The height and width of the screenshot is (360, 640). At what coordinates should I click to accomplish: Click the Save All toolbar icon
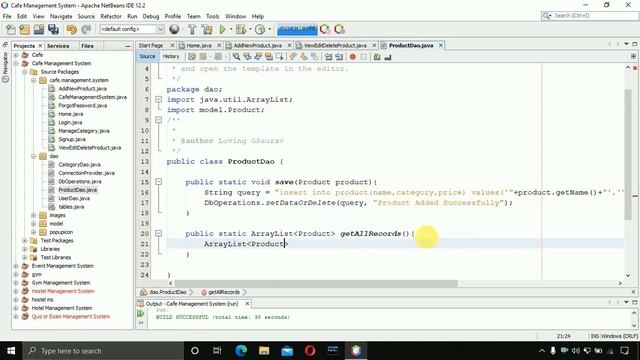(53, 29)
